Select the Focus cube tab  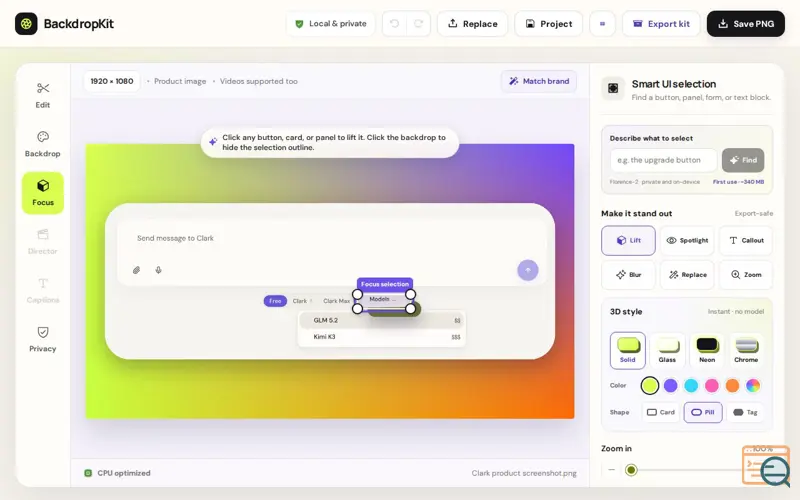coord(43,193)
